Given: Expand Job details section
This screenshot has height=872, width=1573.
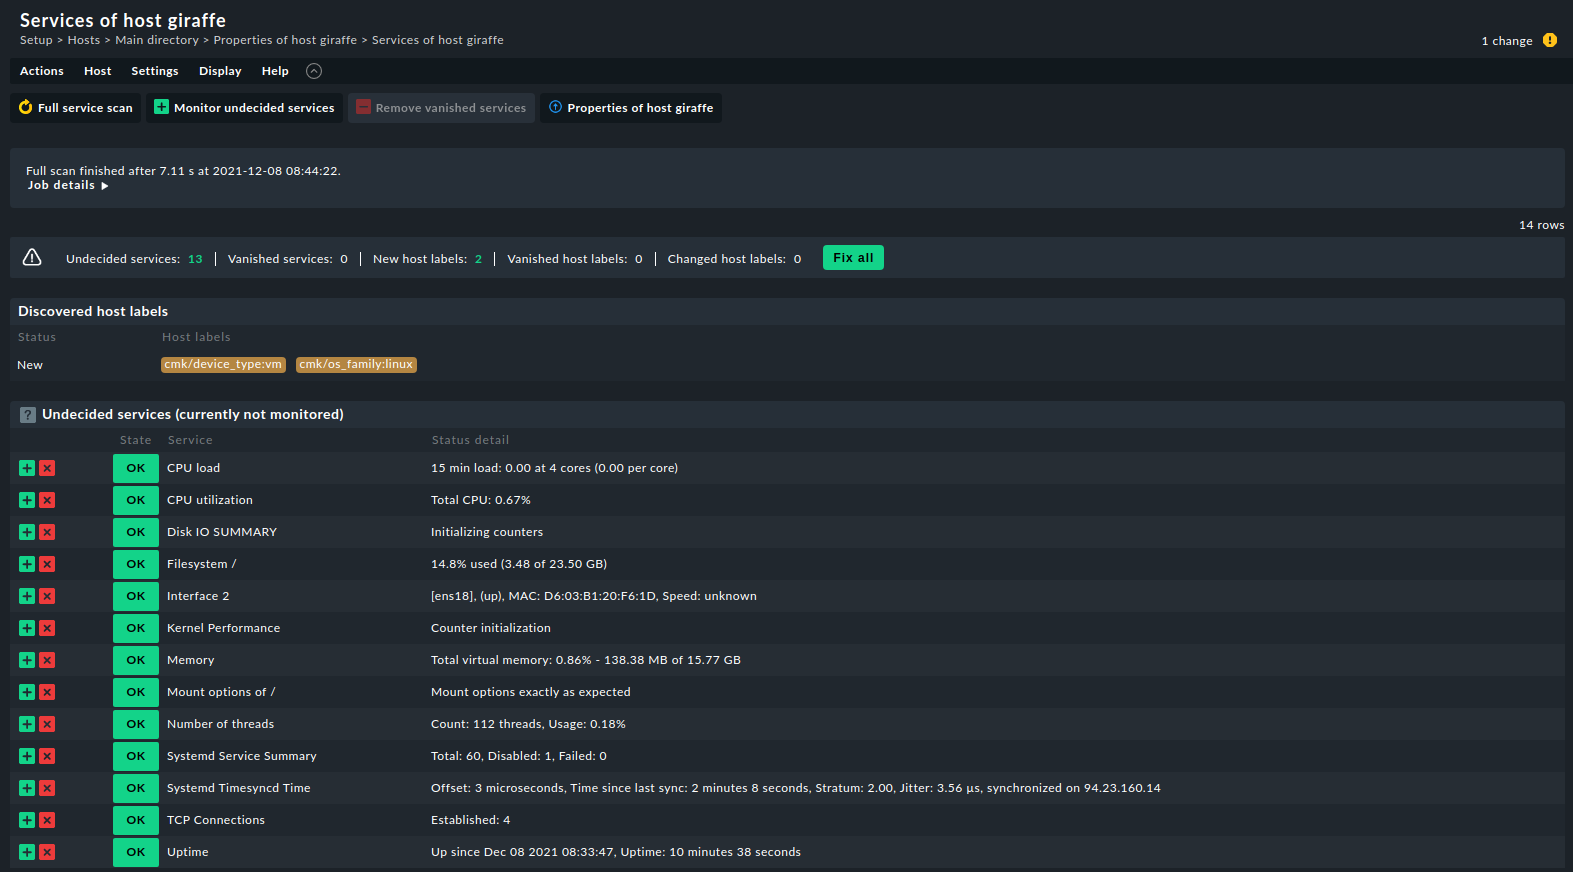Looking at the screenshot, I should (x=67, y=185).
